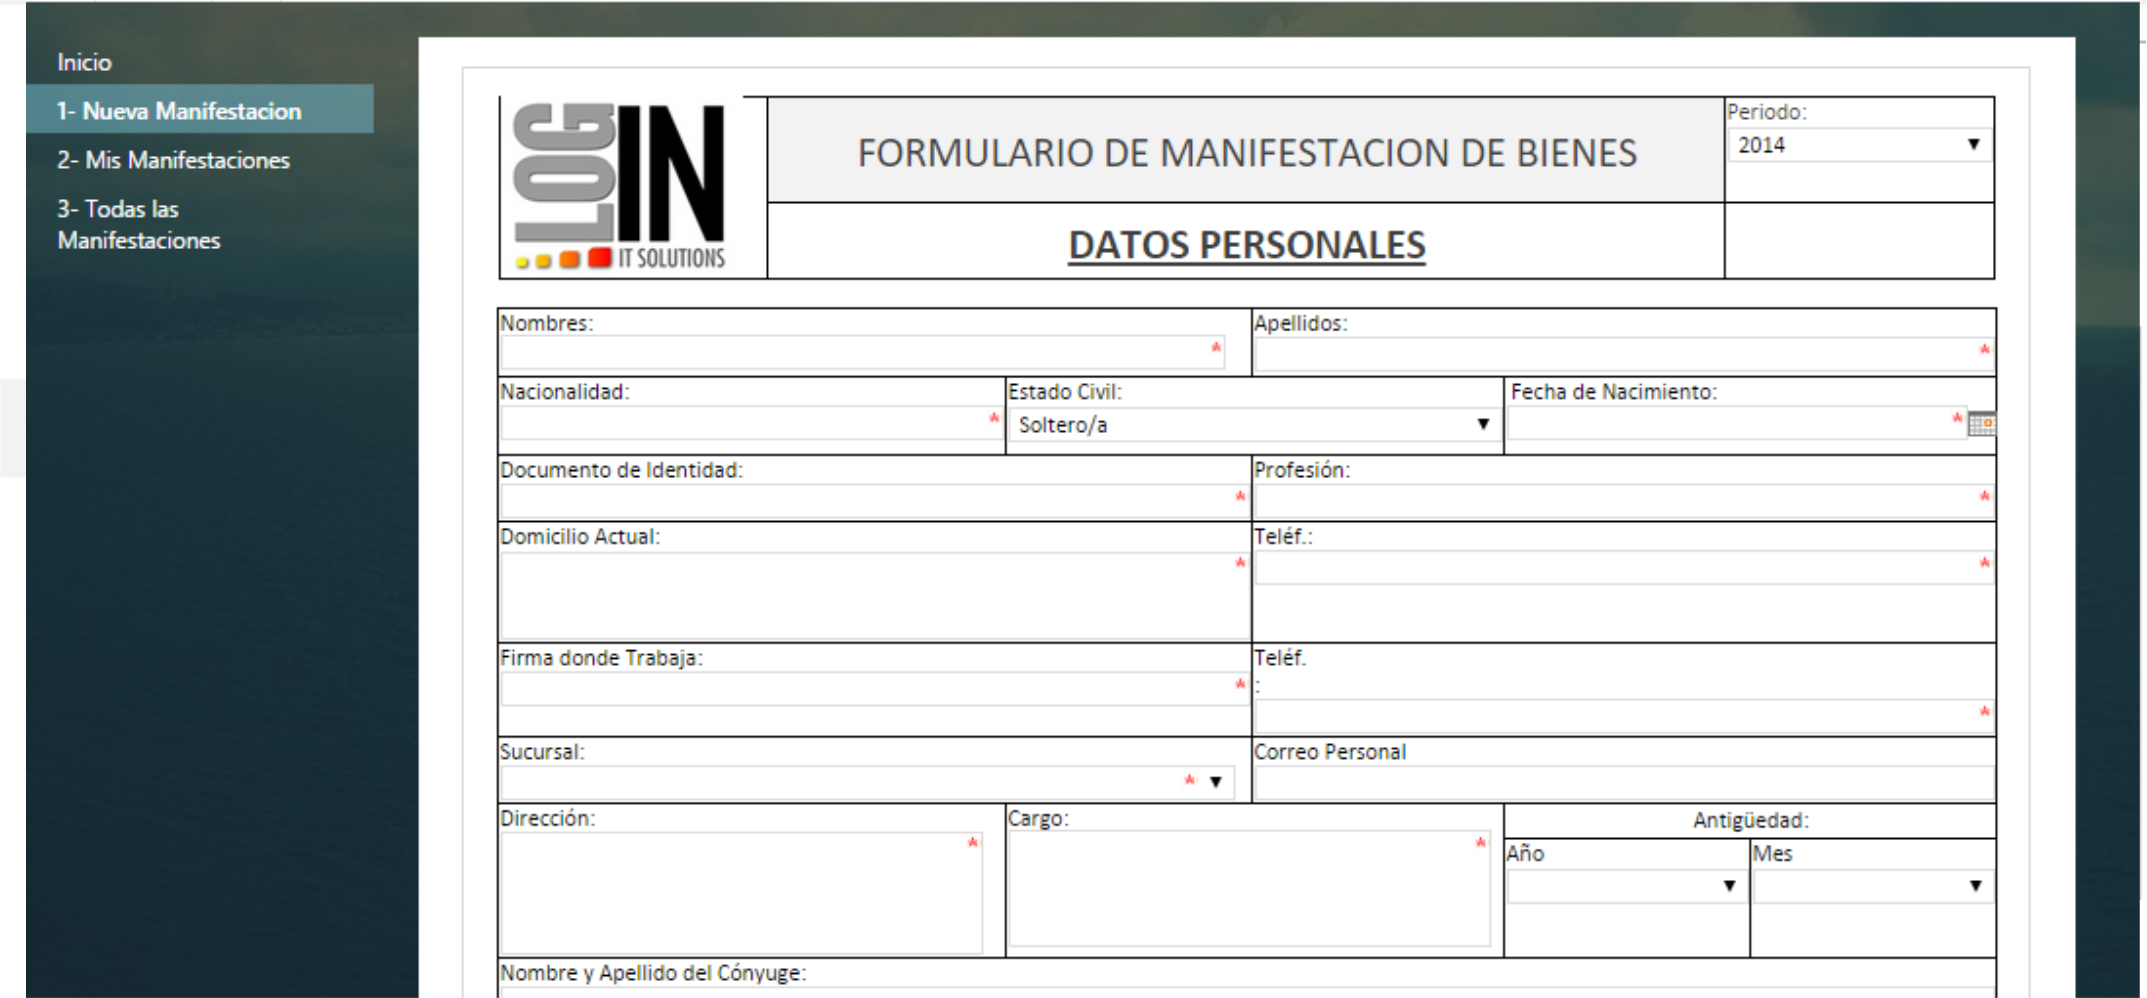The image size is (2147, 998).
Task: Click the FORMULARIO DE MANIFESTACION DE BIENES title
Action: (x=1247, y=153)
